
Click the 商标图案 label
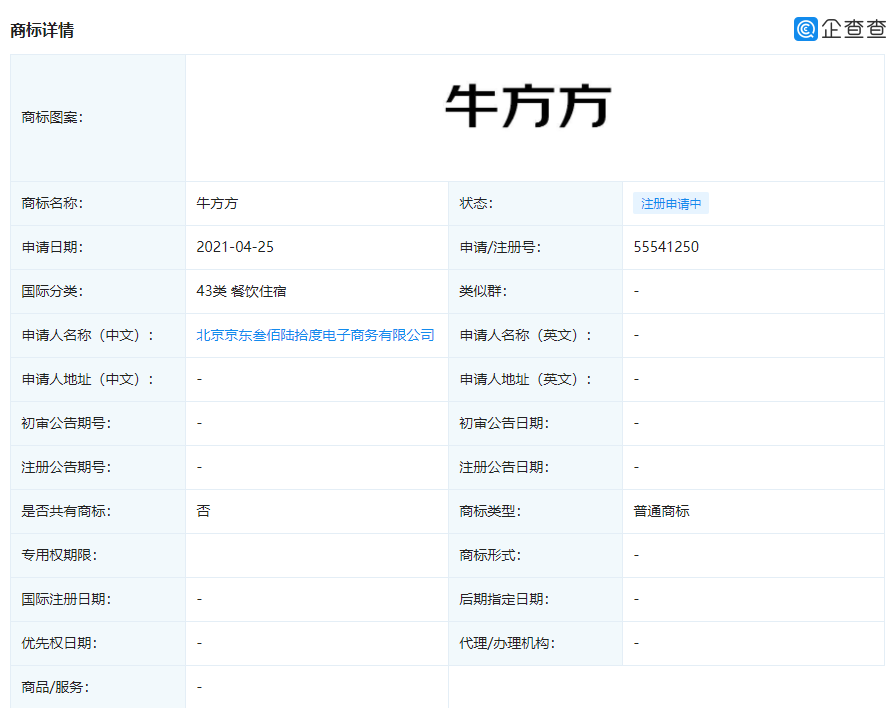pyautogui.click(x=52, y=117)
